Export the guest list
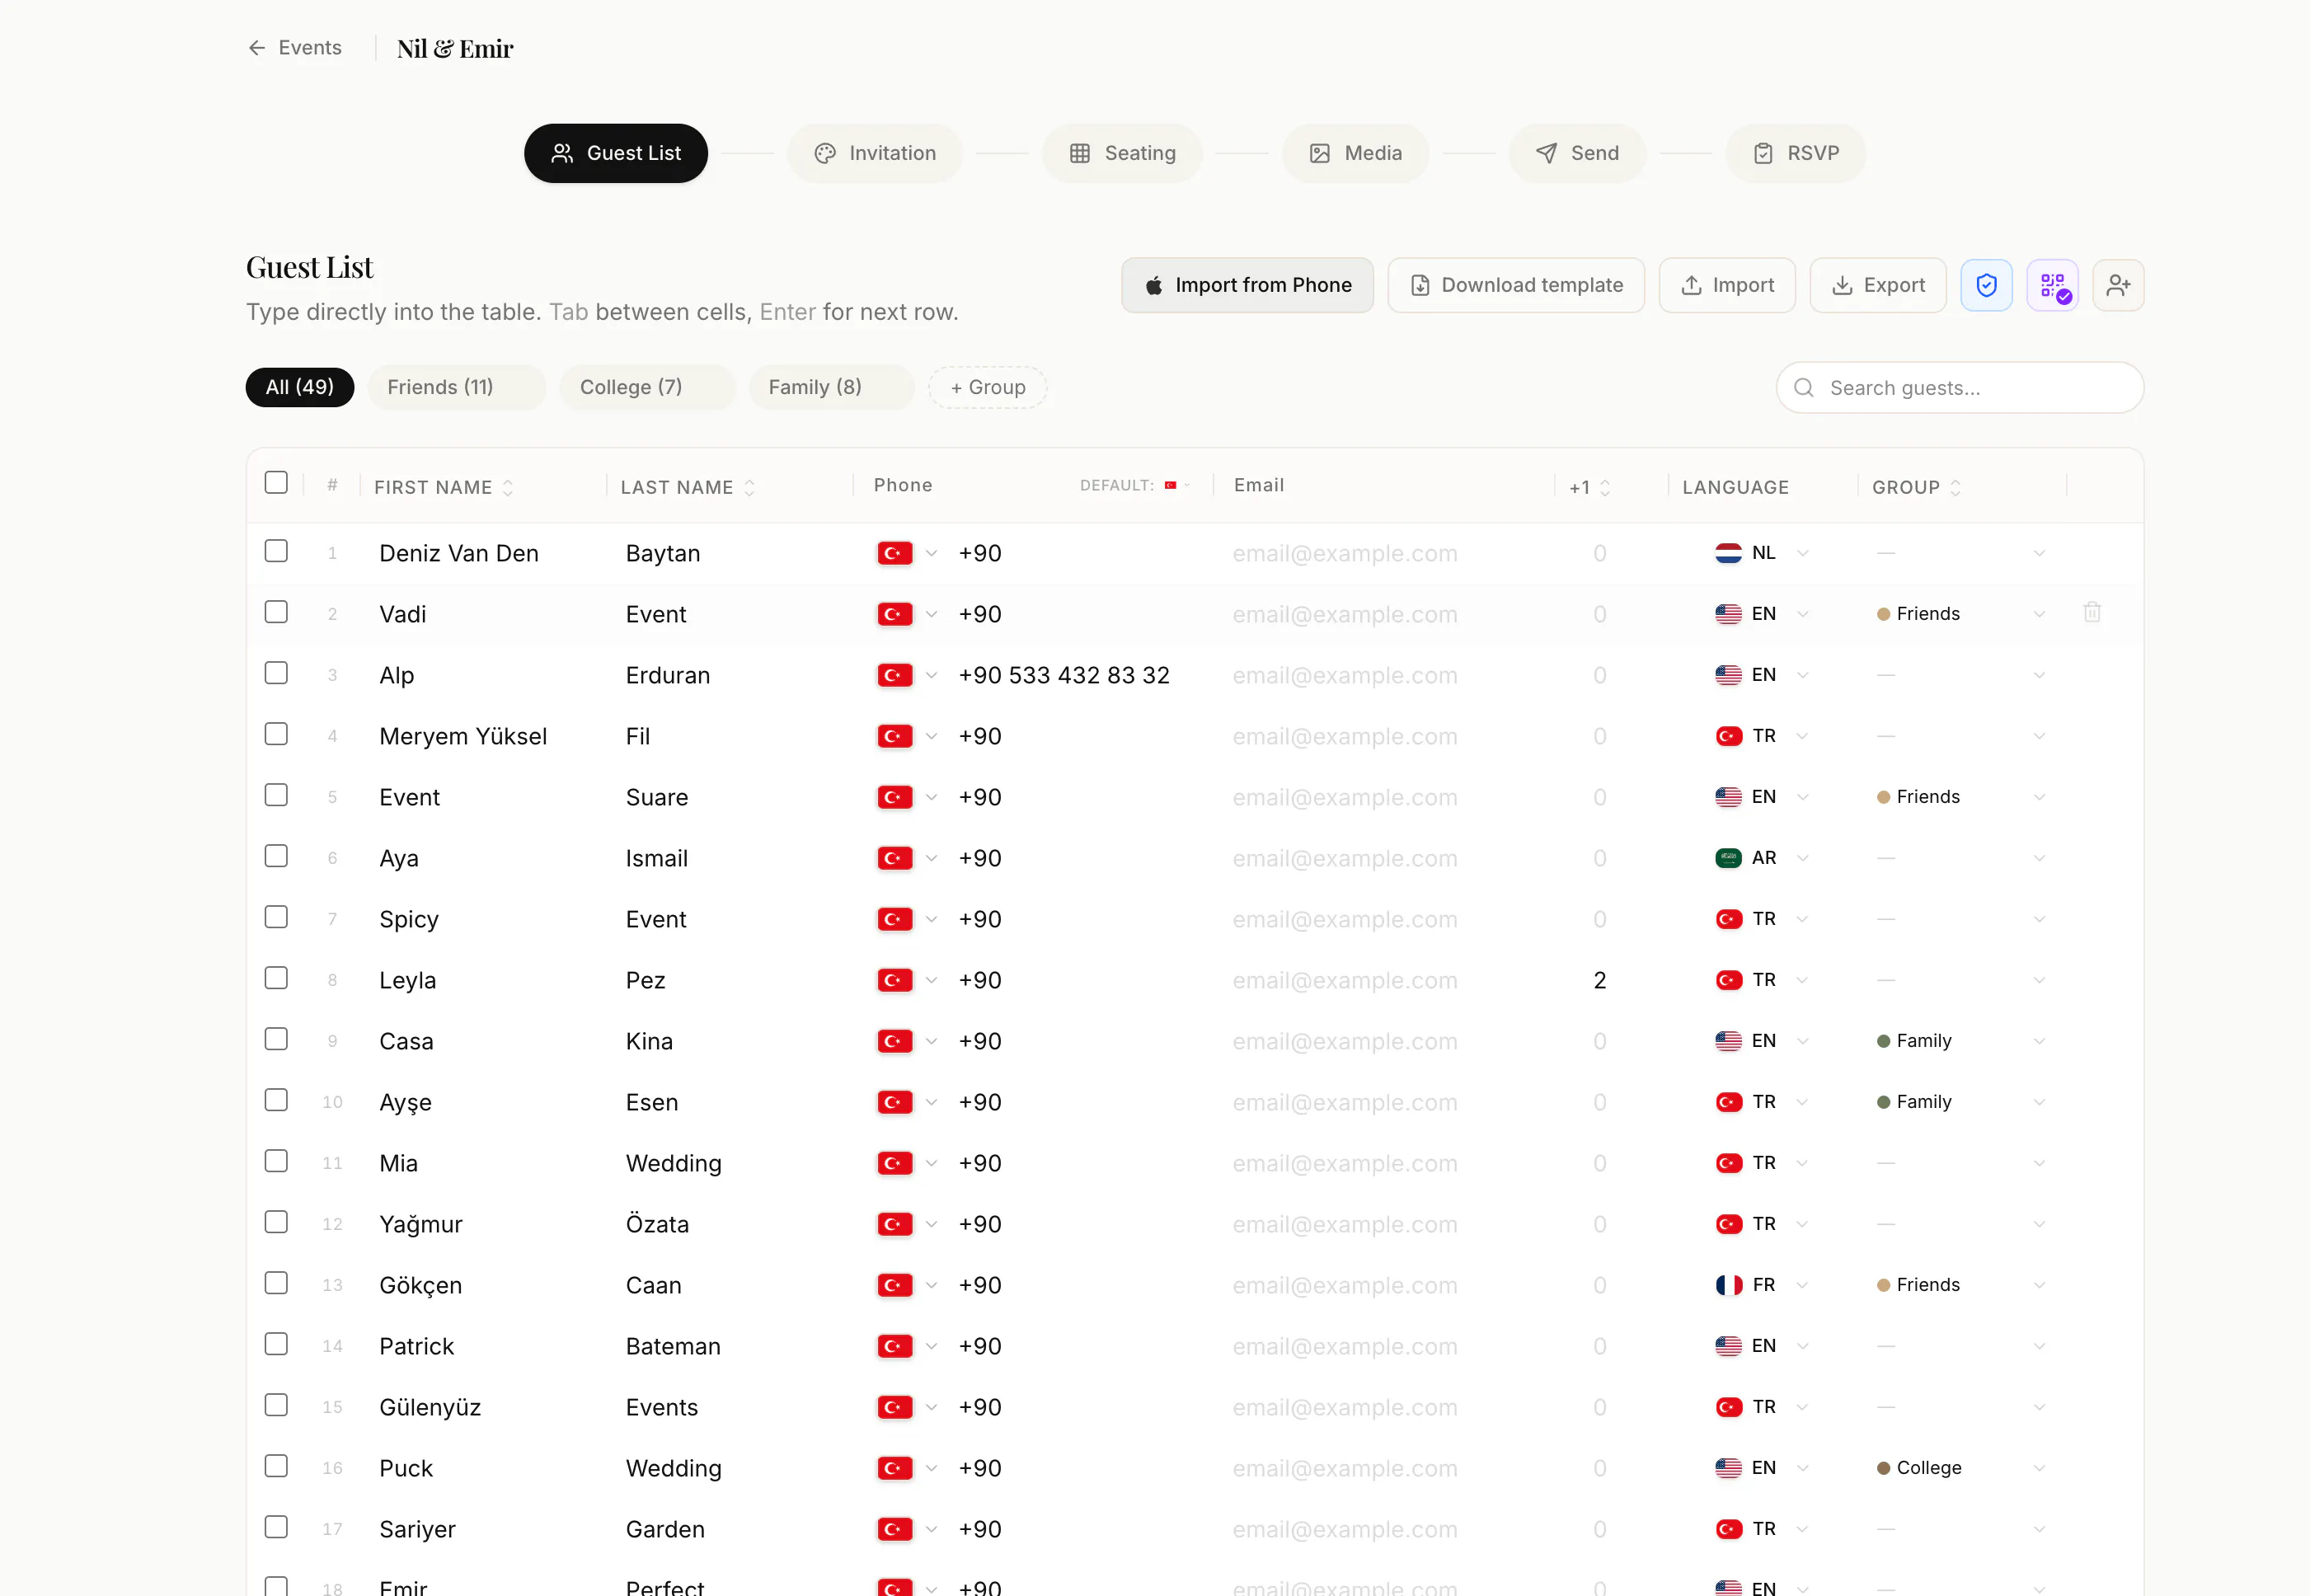 tap(1878, 285)
